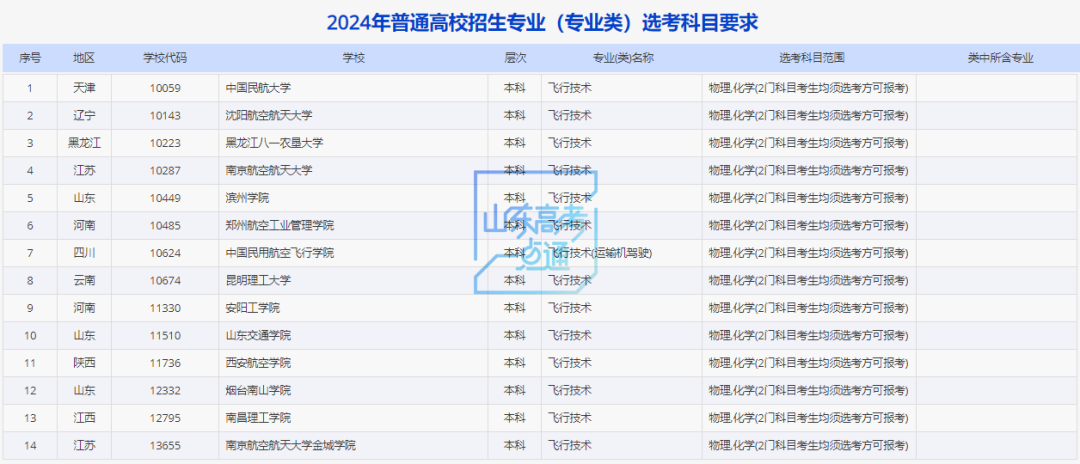Select school code 12795 cell

pyautogui.click(x=164, y=418)
